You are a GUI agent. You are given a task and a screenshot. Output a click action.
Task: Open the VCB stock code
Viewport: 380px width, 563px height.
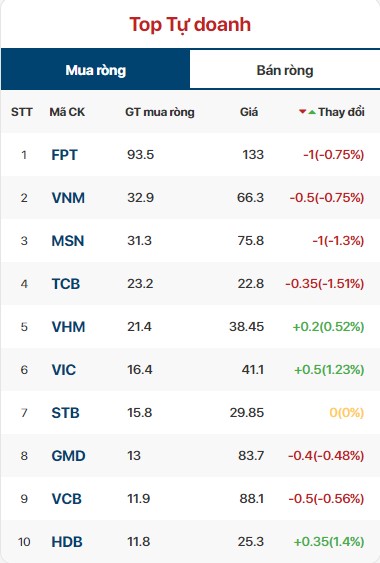click(67, 499)
